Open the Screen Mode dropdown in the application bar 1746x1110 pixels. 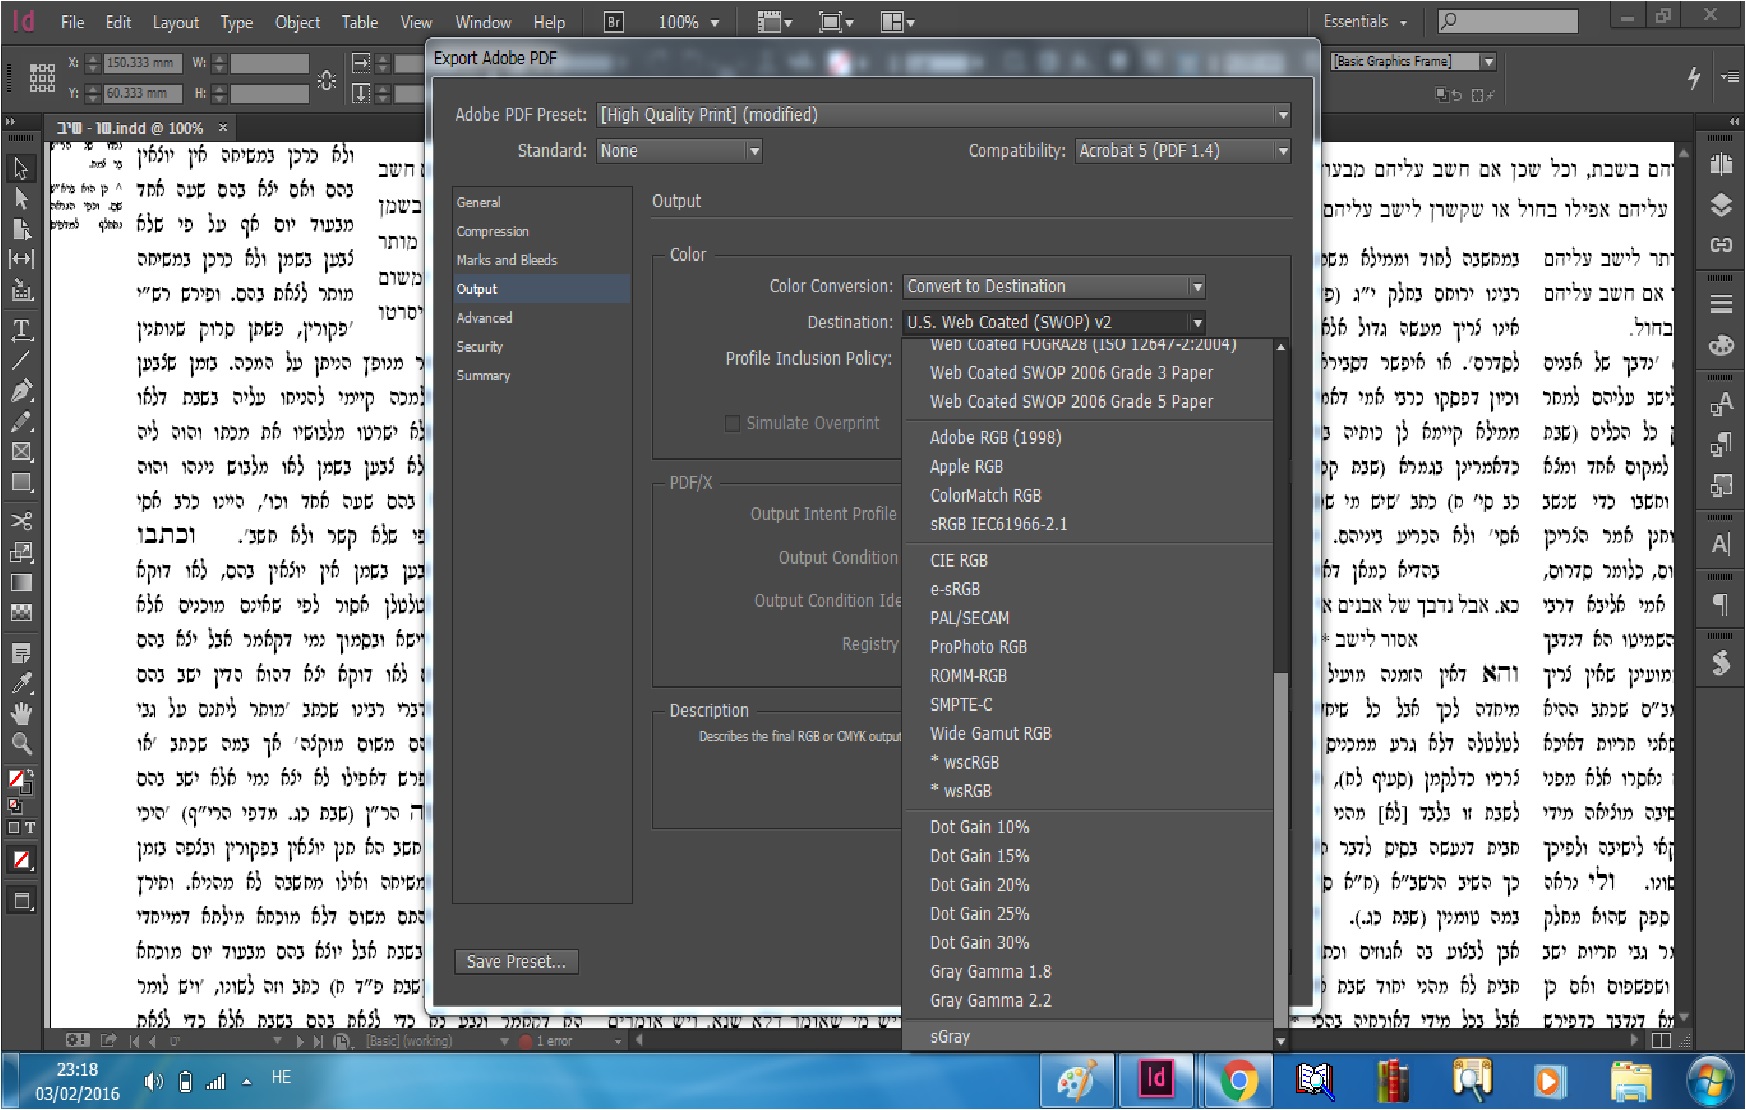[x=836, y=22]
